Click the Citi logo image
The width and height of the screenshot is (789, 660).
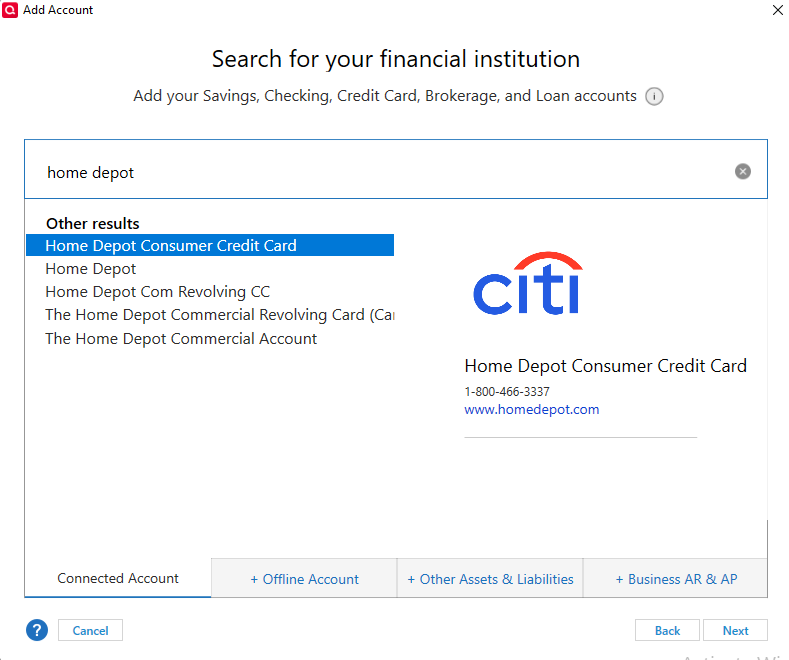[x=528, y=283]
